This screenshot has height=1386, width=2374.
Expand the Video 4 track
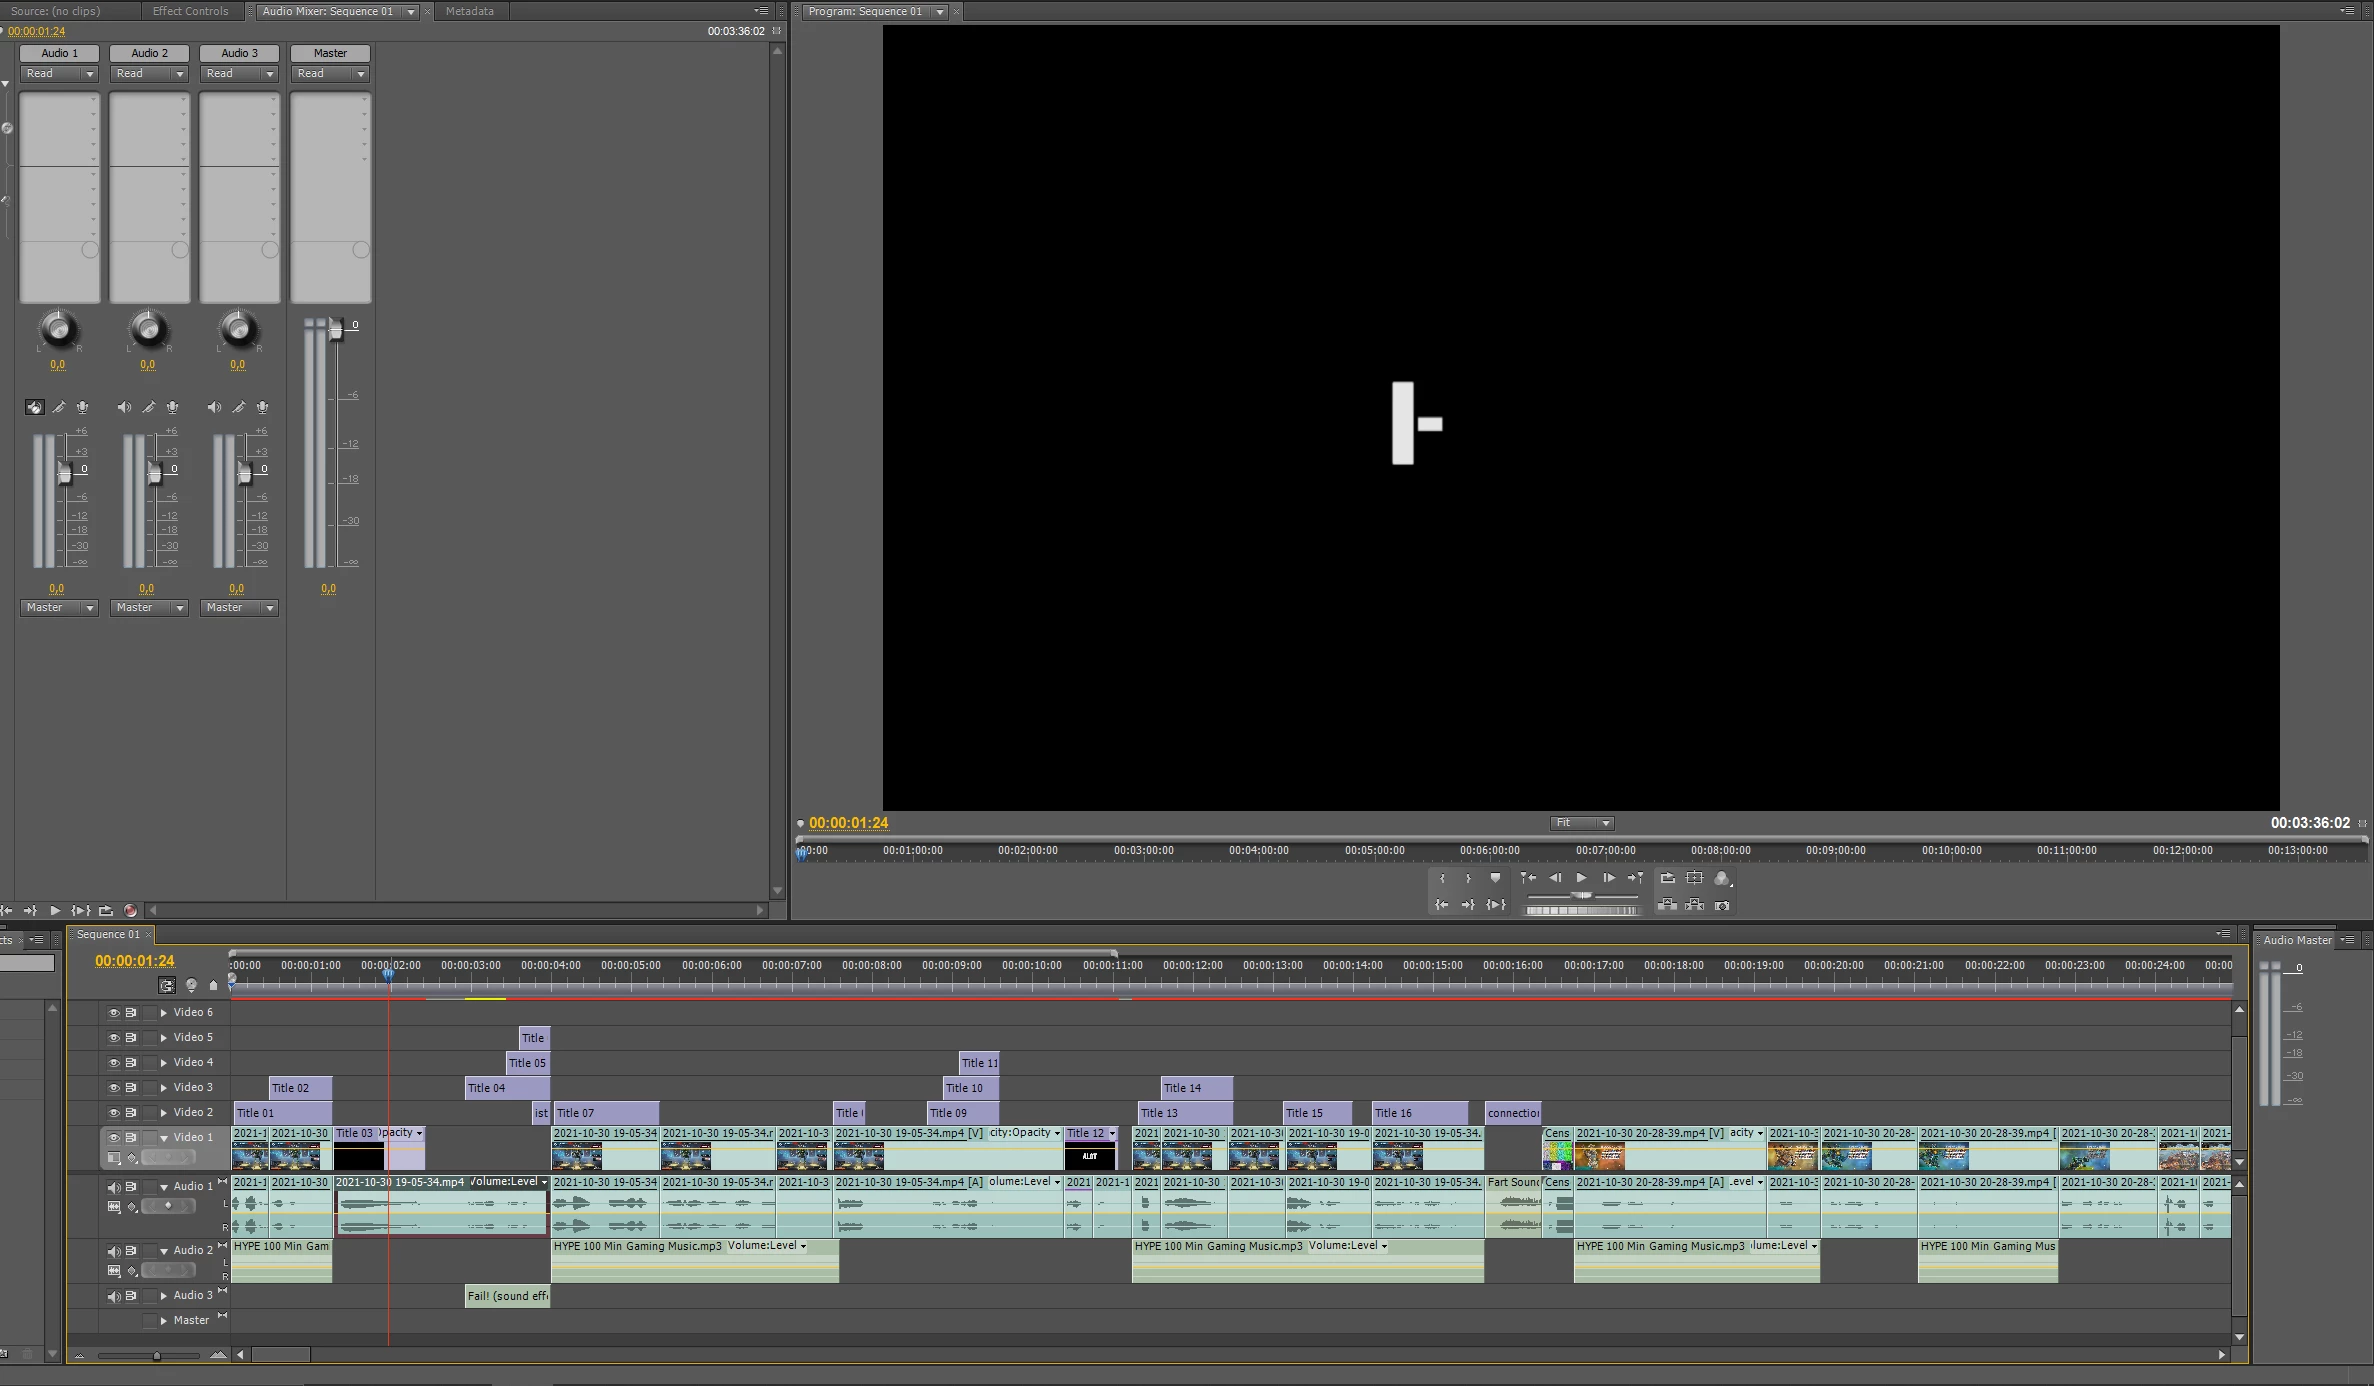(x=164, y=1062)
